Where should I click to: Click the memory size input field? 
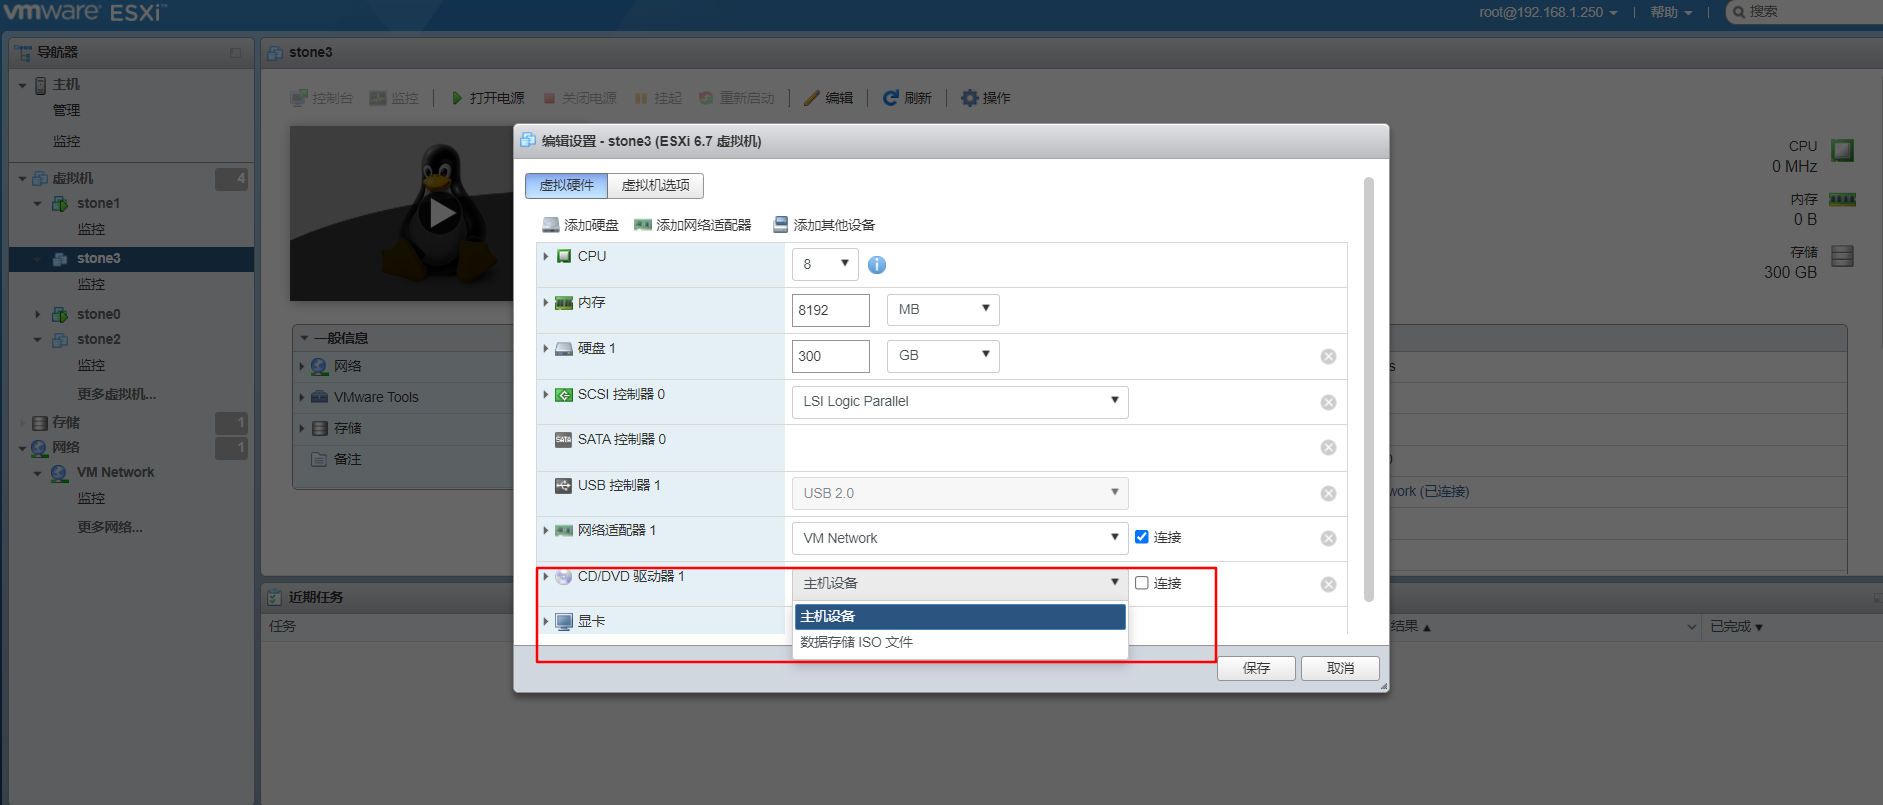(831, 310)
